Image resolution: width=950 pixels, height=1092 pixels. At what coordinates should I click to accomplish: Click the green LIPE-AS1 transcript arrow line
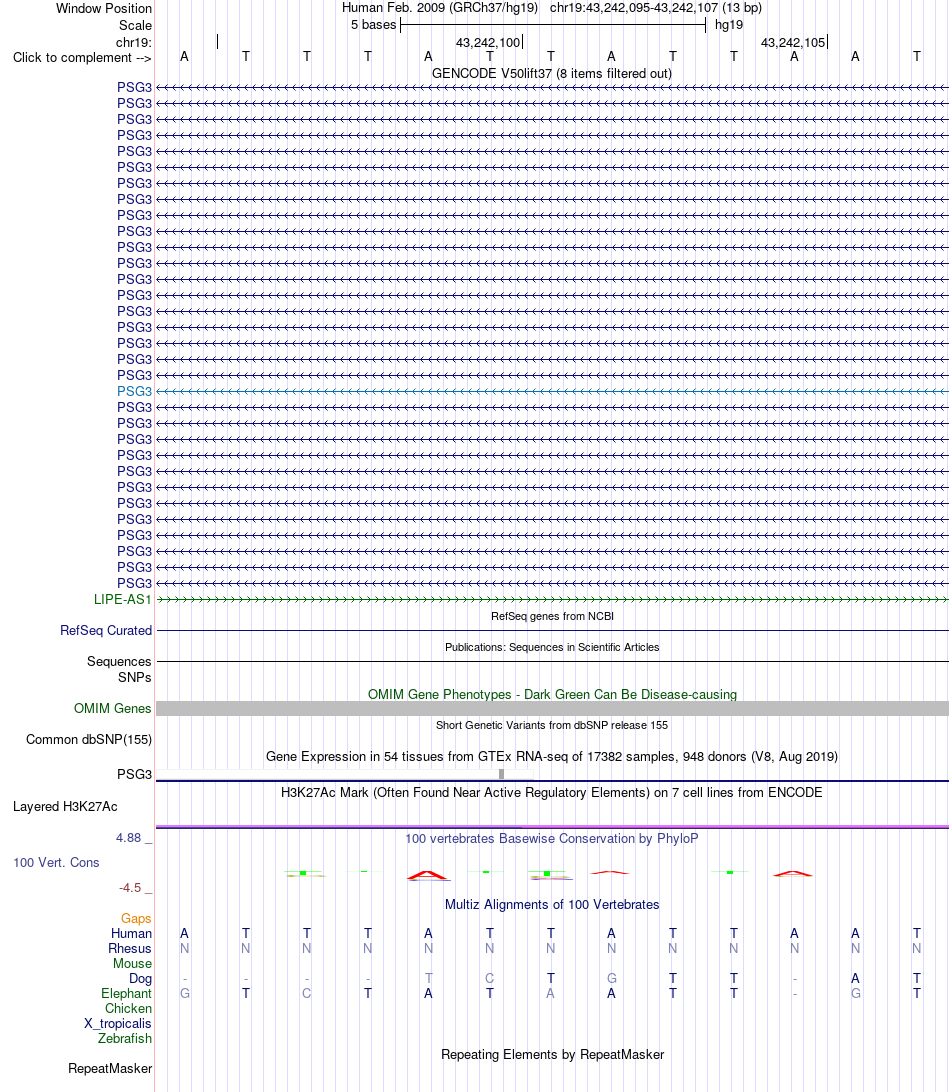click(x=552, y=600)
